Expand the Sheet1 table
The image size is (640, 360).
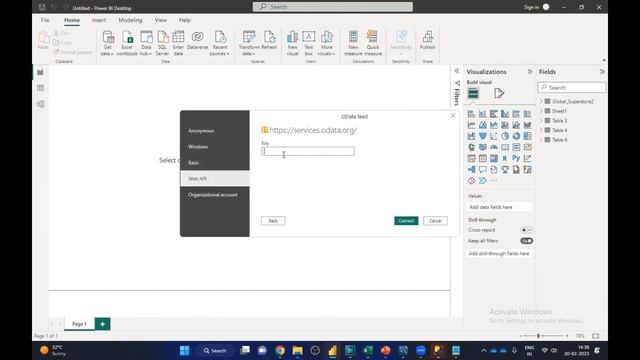541,111
